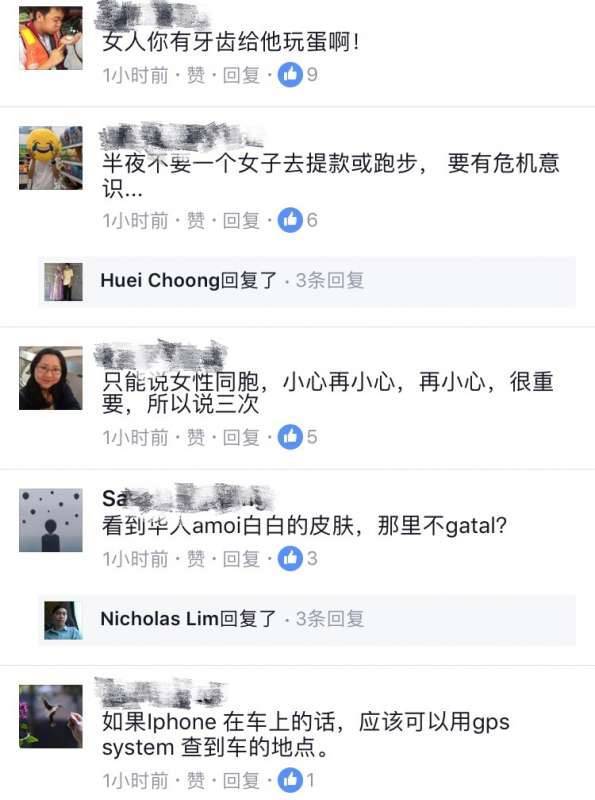595x800 pixels.
Task: View the 5 likes thumbs-up icon
Action: tap(290, 437)
